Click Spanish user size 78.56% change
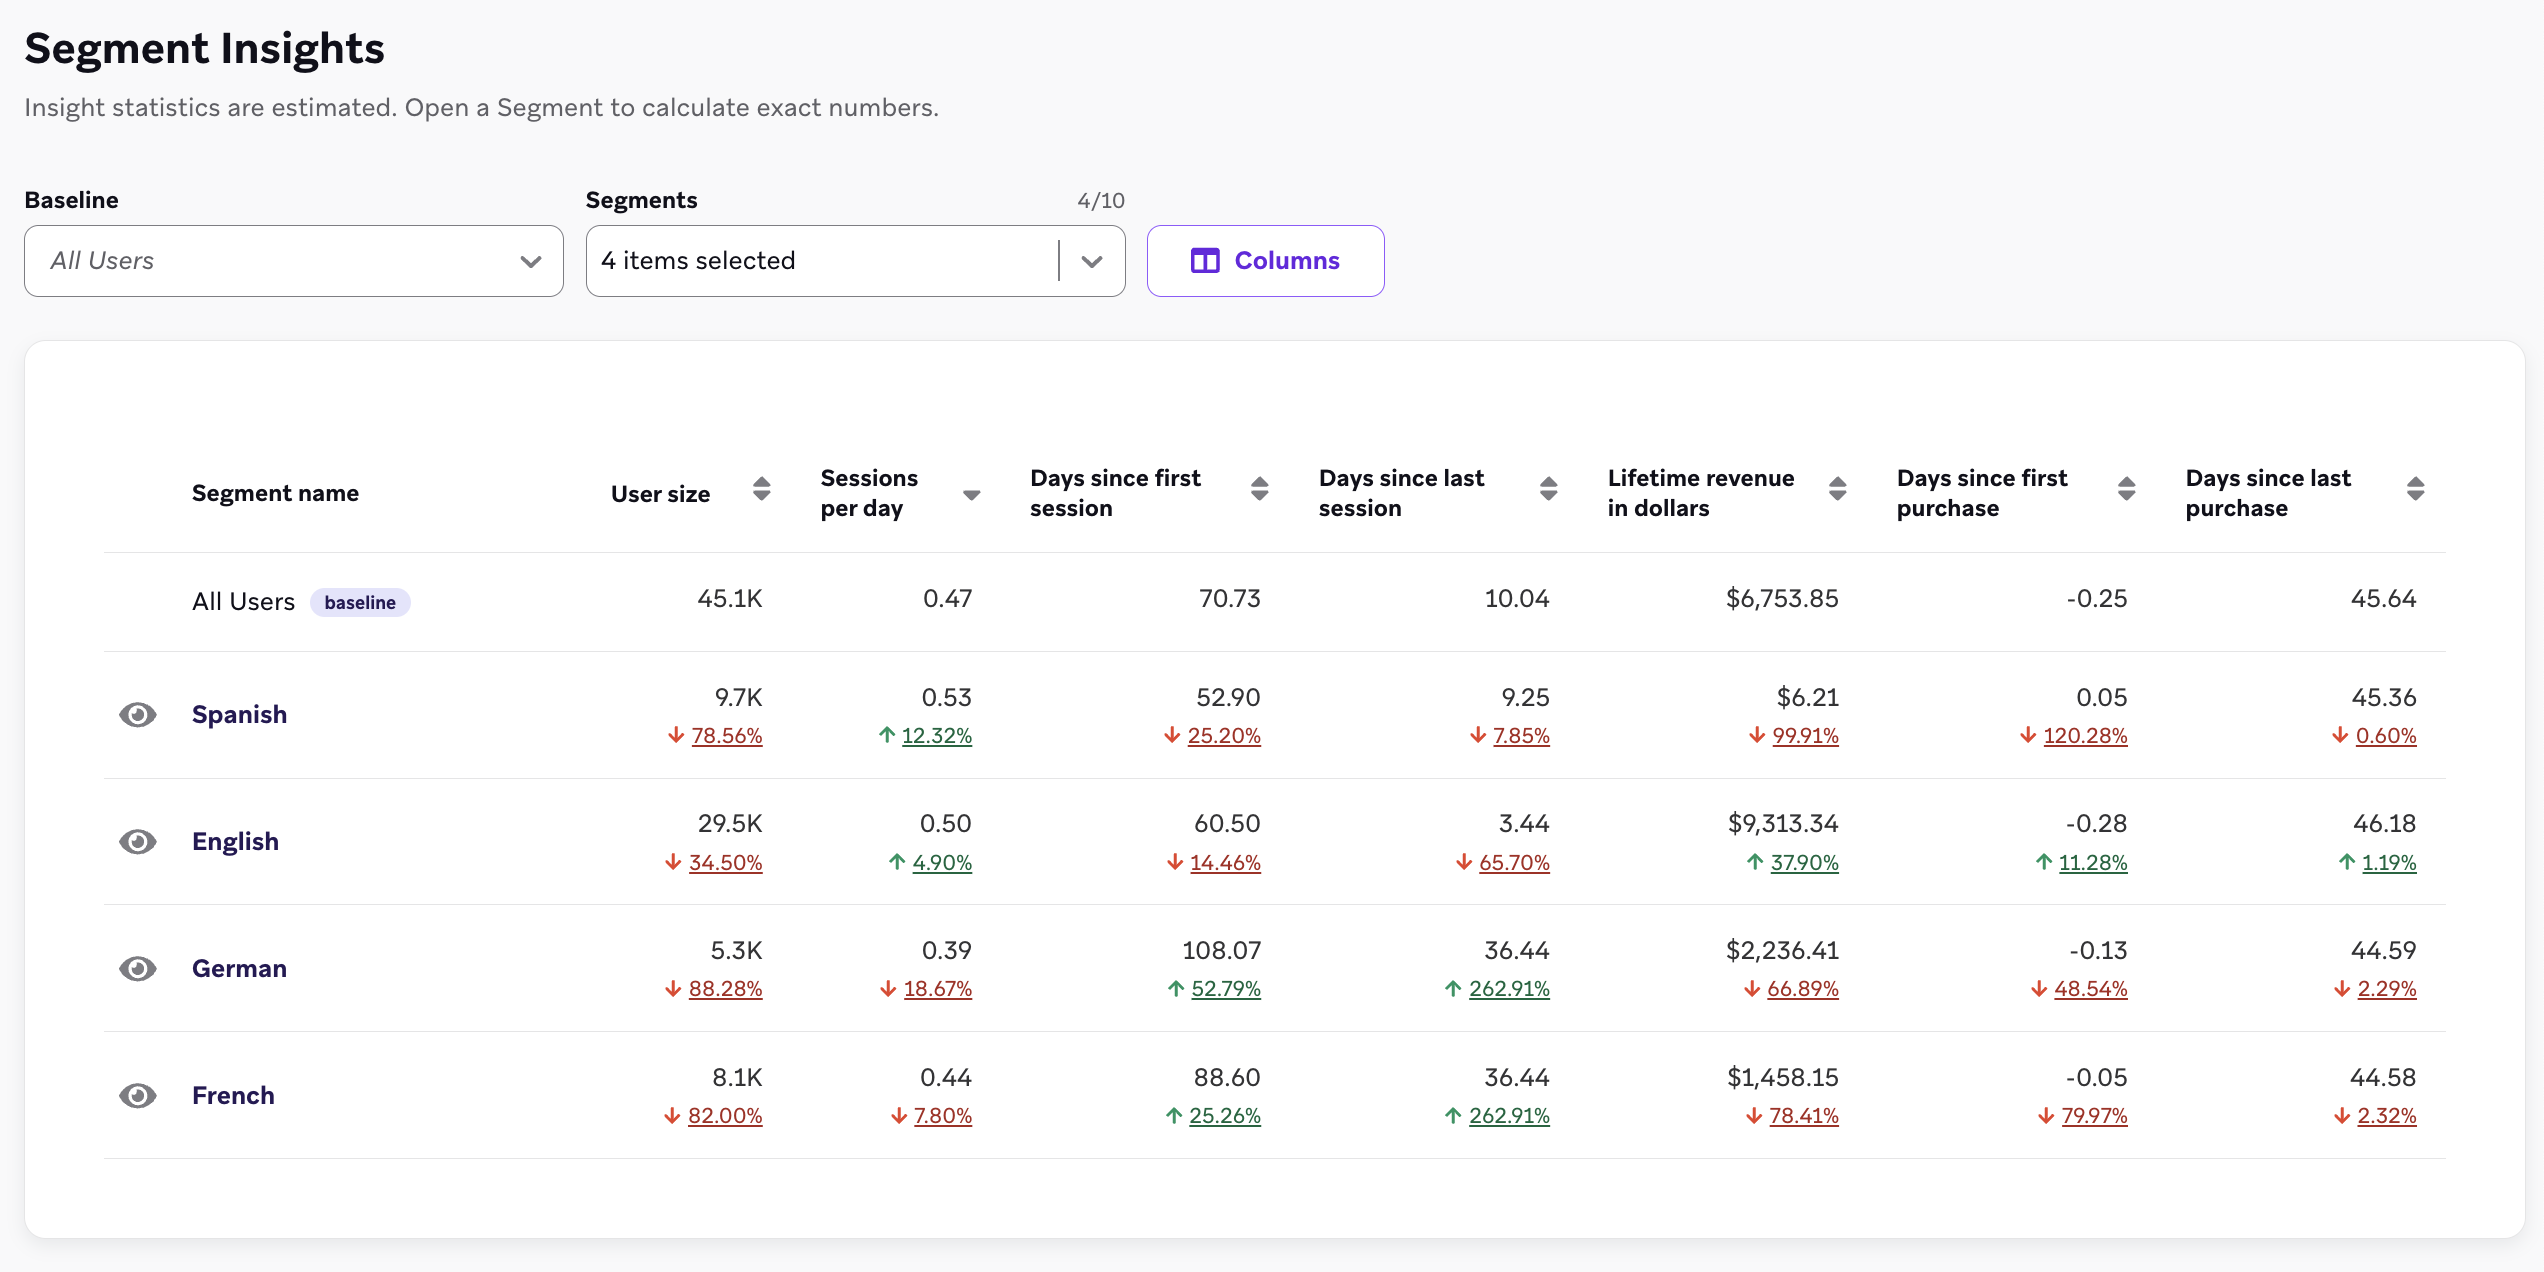The width and height of the screenshot is (2544, 1272). coord(726,736)
